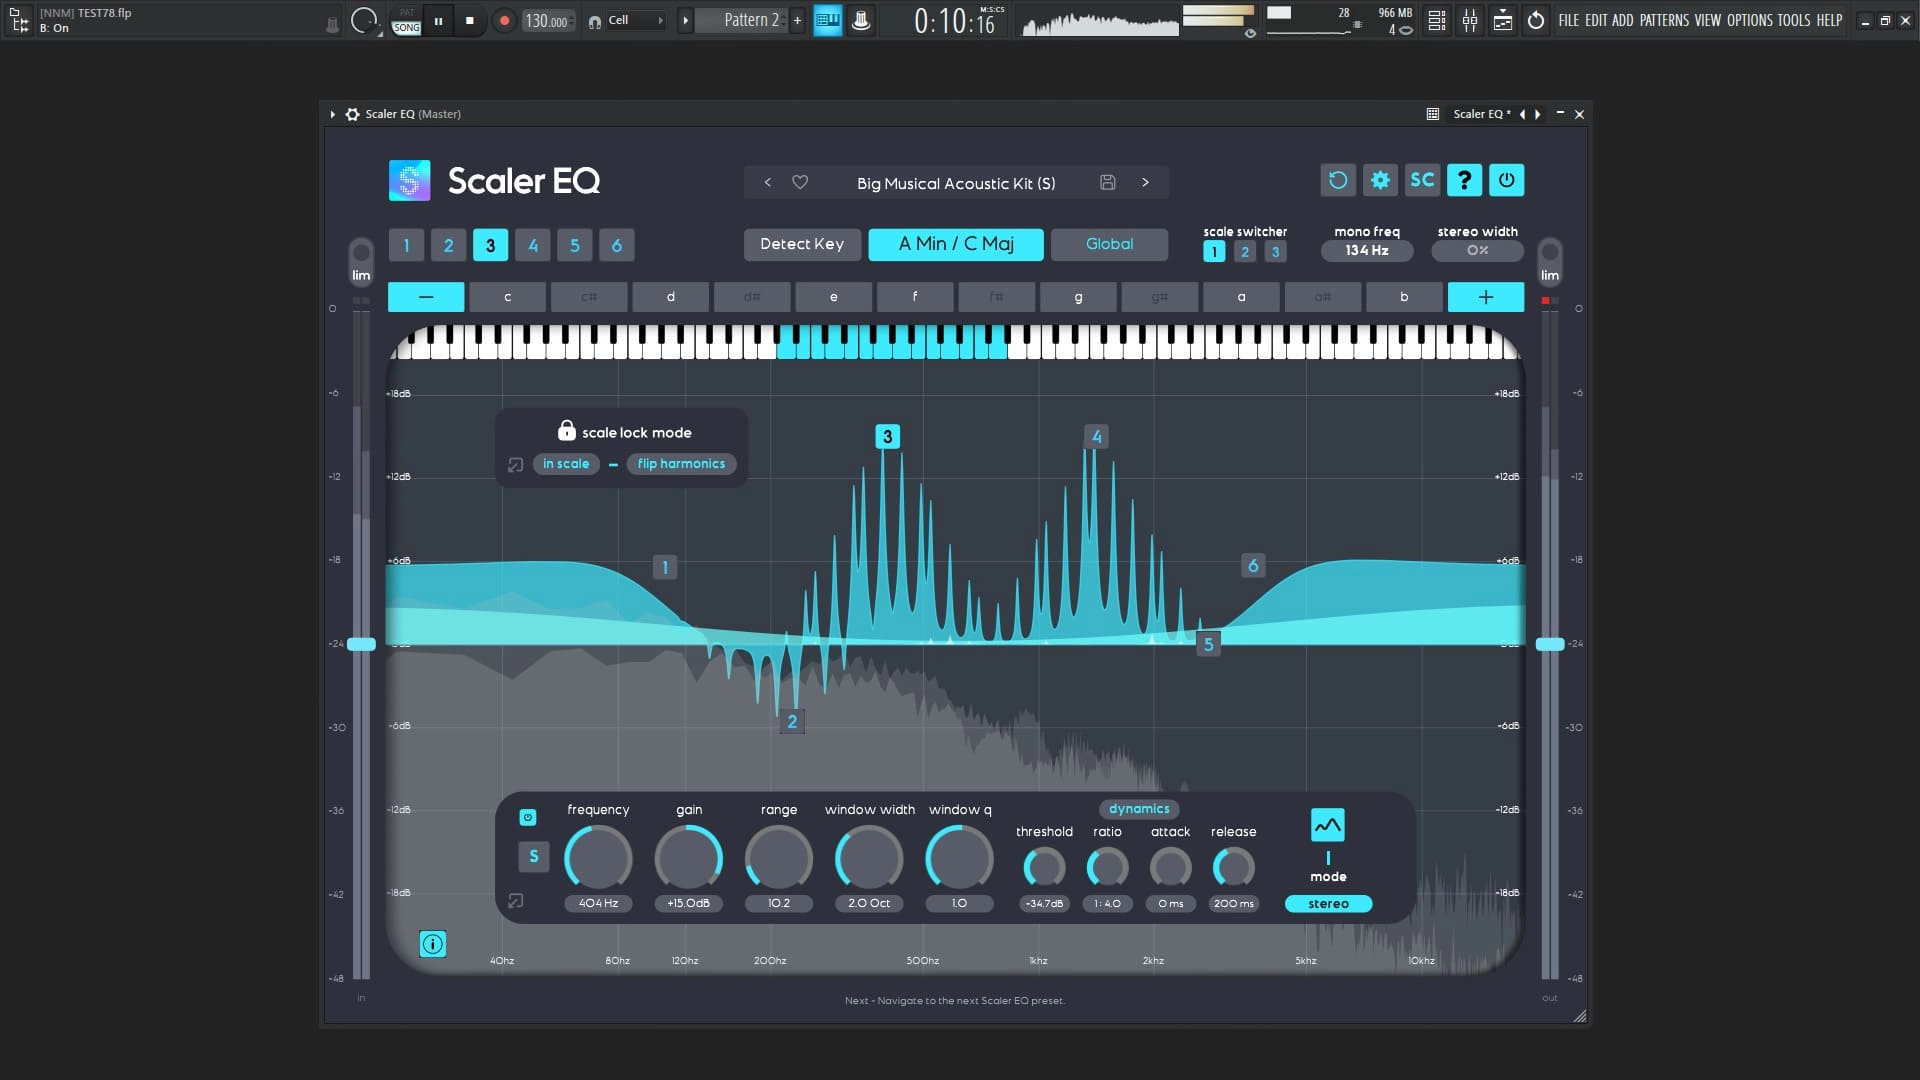The height and width of the screenshot is (1080, 1920).
Task: Click the FL Studio record button
Action: 504,20
